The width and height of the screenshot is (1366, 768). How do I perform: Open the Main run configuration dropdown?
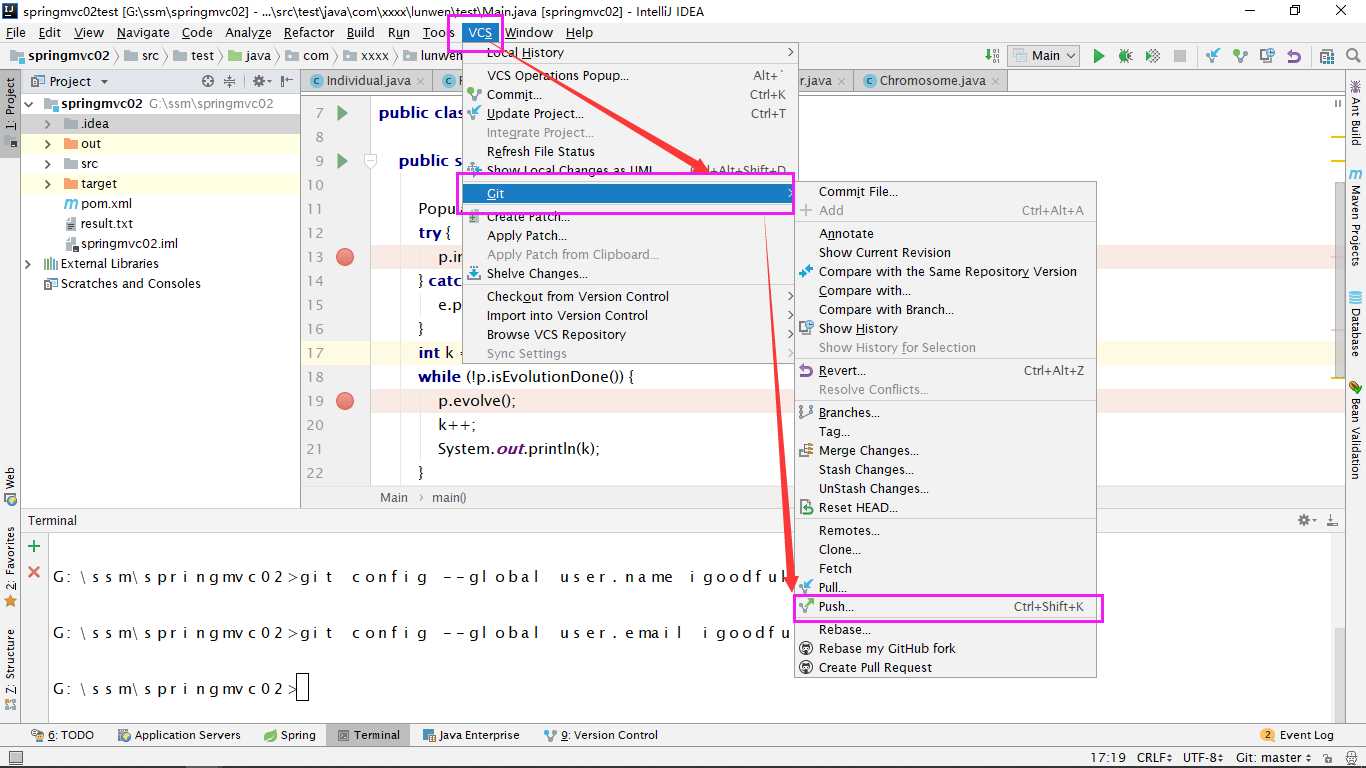(x=1044, y=56)
